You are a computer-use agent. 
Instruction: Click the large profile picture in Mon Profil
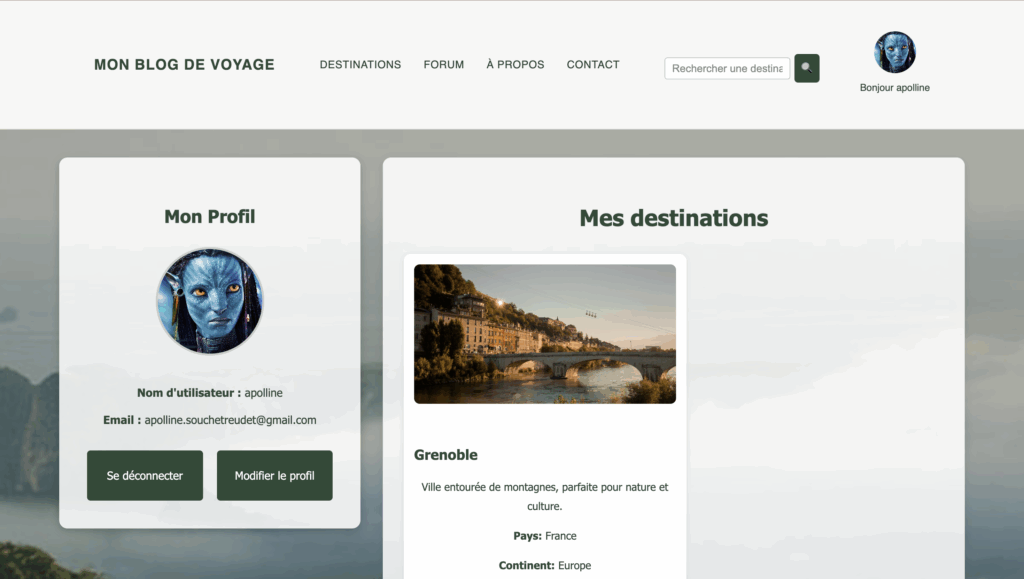tap(210, 301)
